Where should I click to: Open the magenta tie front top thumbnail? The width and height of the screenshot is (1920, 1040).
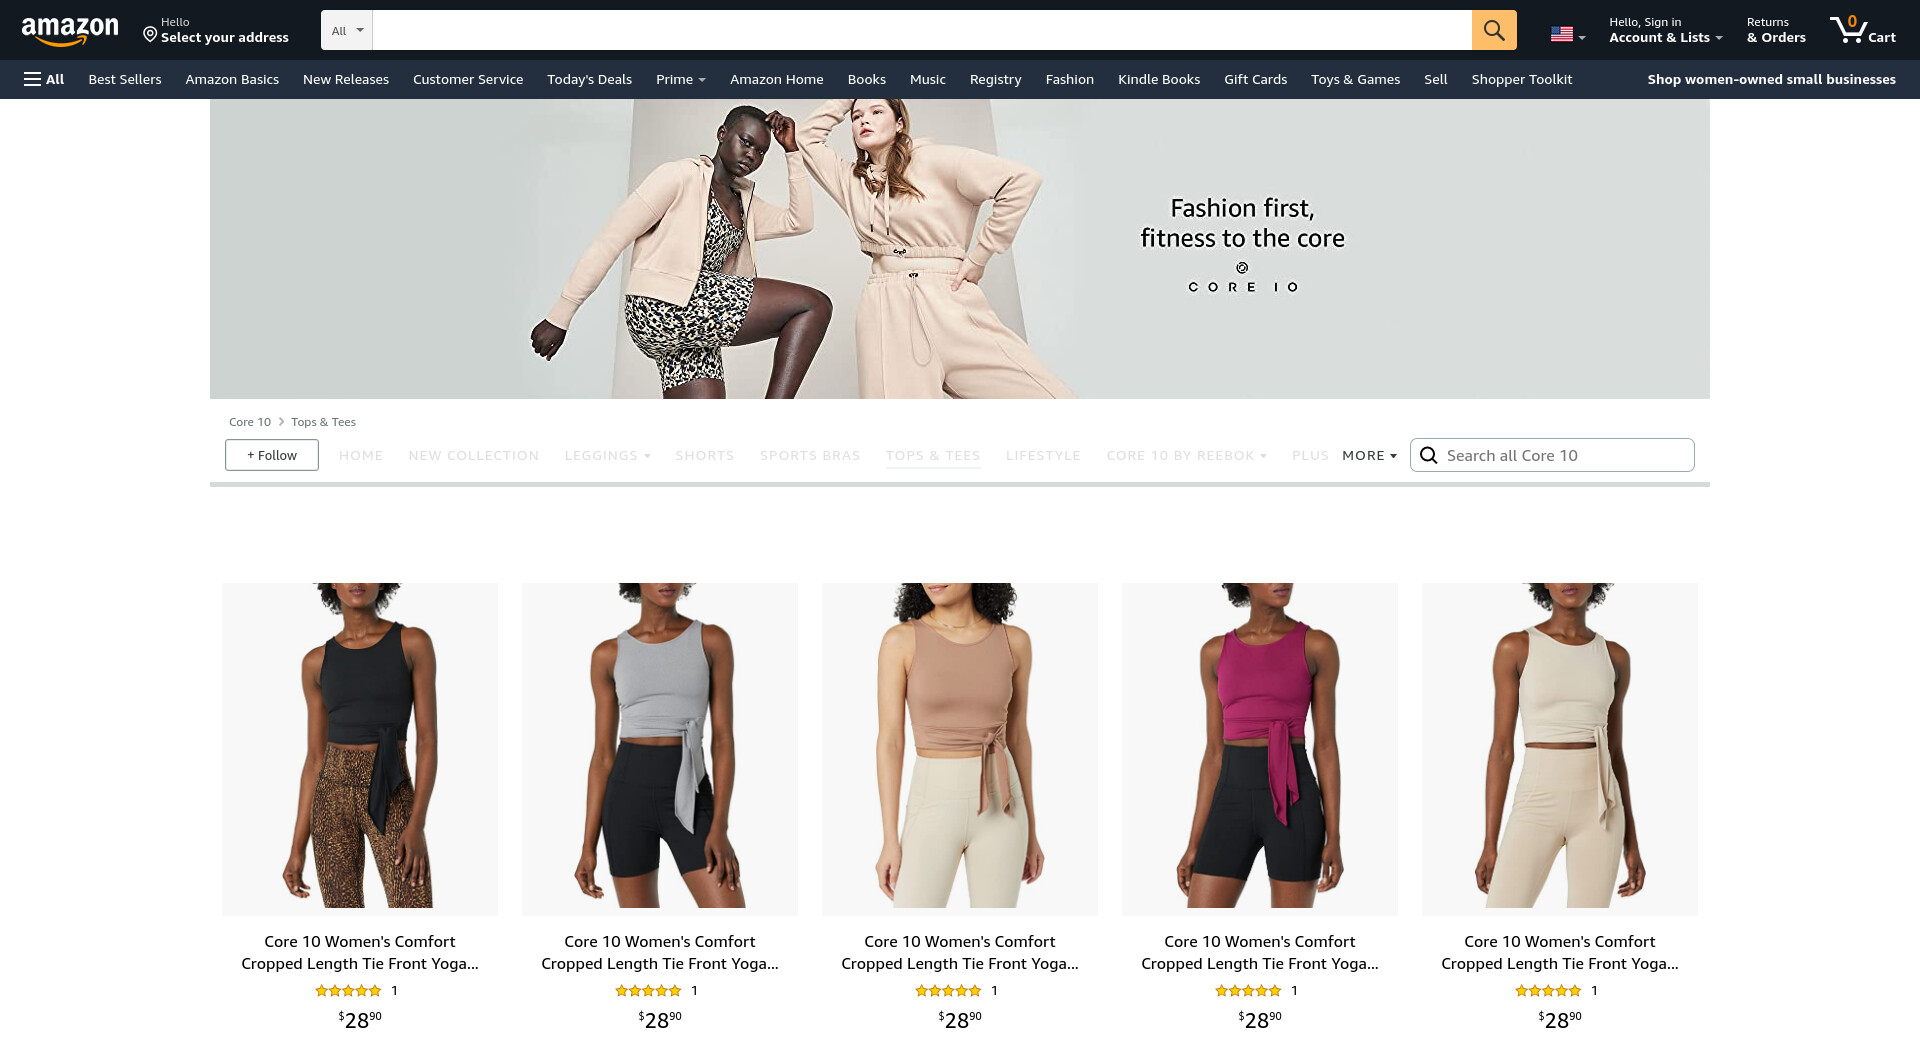pos(1259,748)
